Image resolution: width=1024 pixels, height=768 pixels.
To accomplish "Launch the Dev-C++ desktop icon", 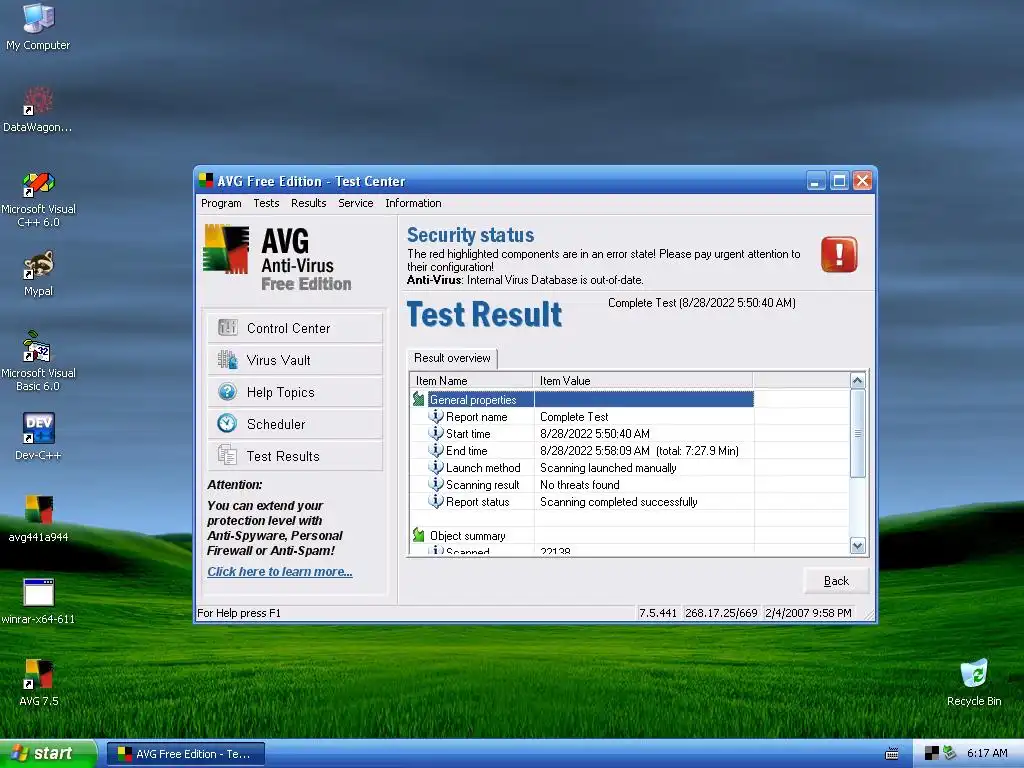I will click(38, 436).
